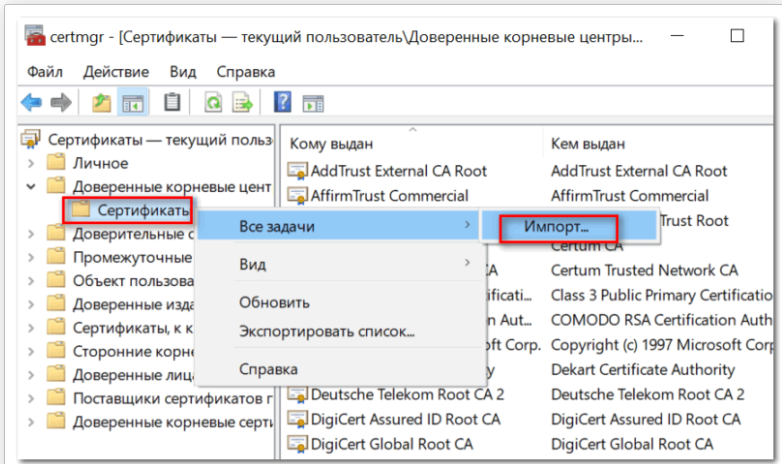782x464 pixels.
Task: Click the blue Help question mark icon
Action: (282, 102)
